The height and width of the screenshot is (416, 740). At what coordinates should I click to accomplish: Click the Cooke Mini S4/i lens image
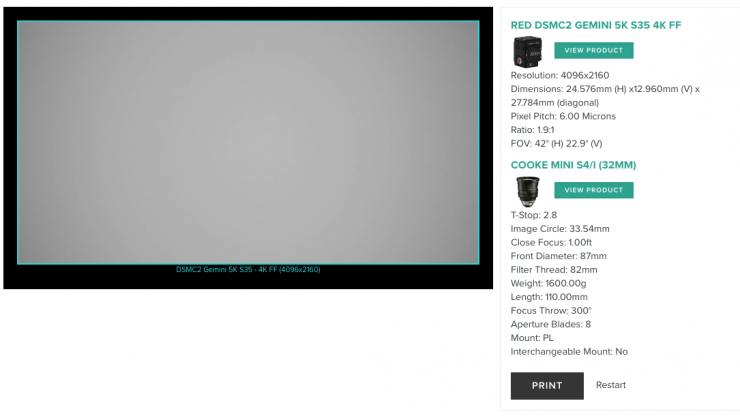526,190
